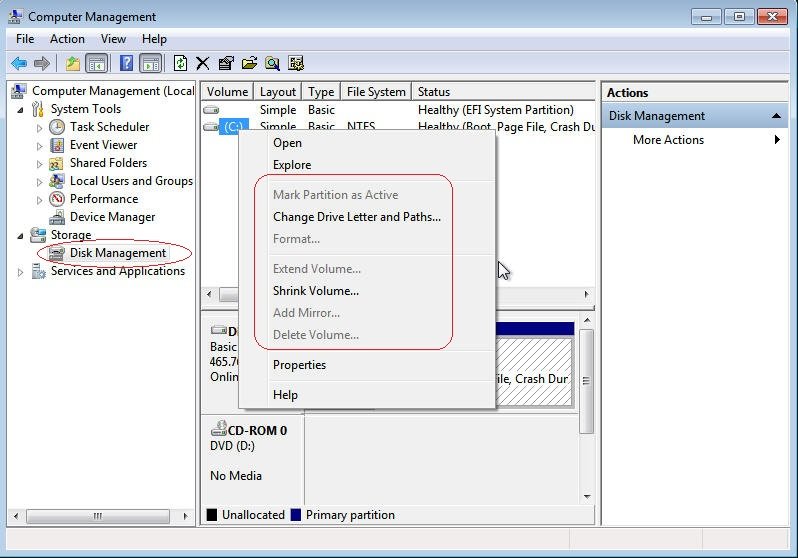798x558 pixels.
Task: Click the Task Scheduler clock icon
Action: [x=57, y=127]
